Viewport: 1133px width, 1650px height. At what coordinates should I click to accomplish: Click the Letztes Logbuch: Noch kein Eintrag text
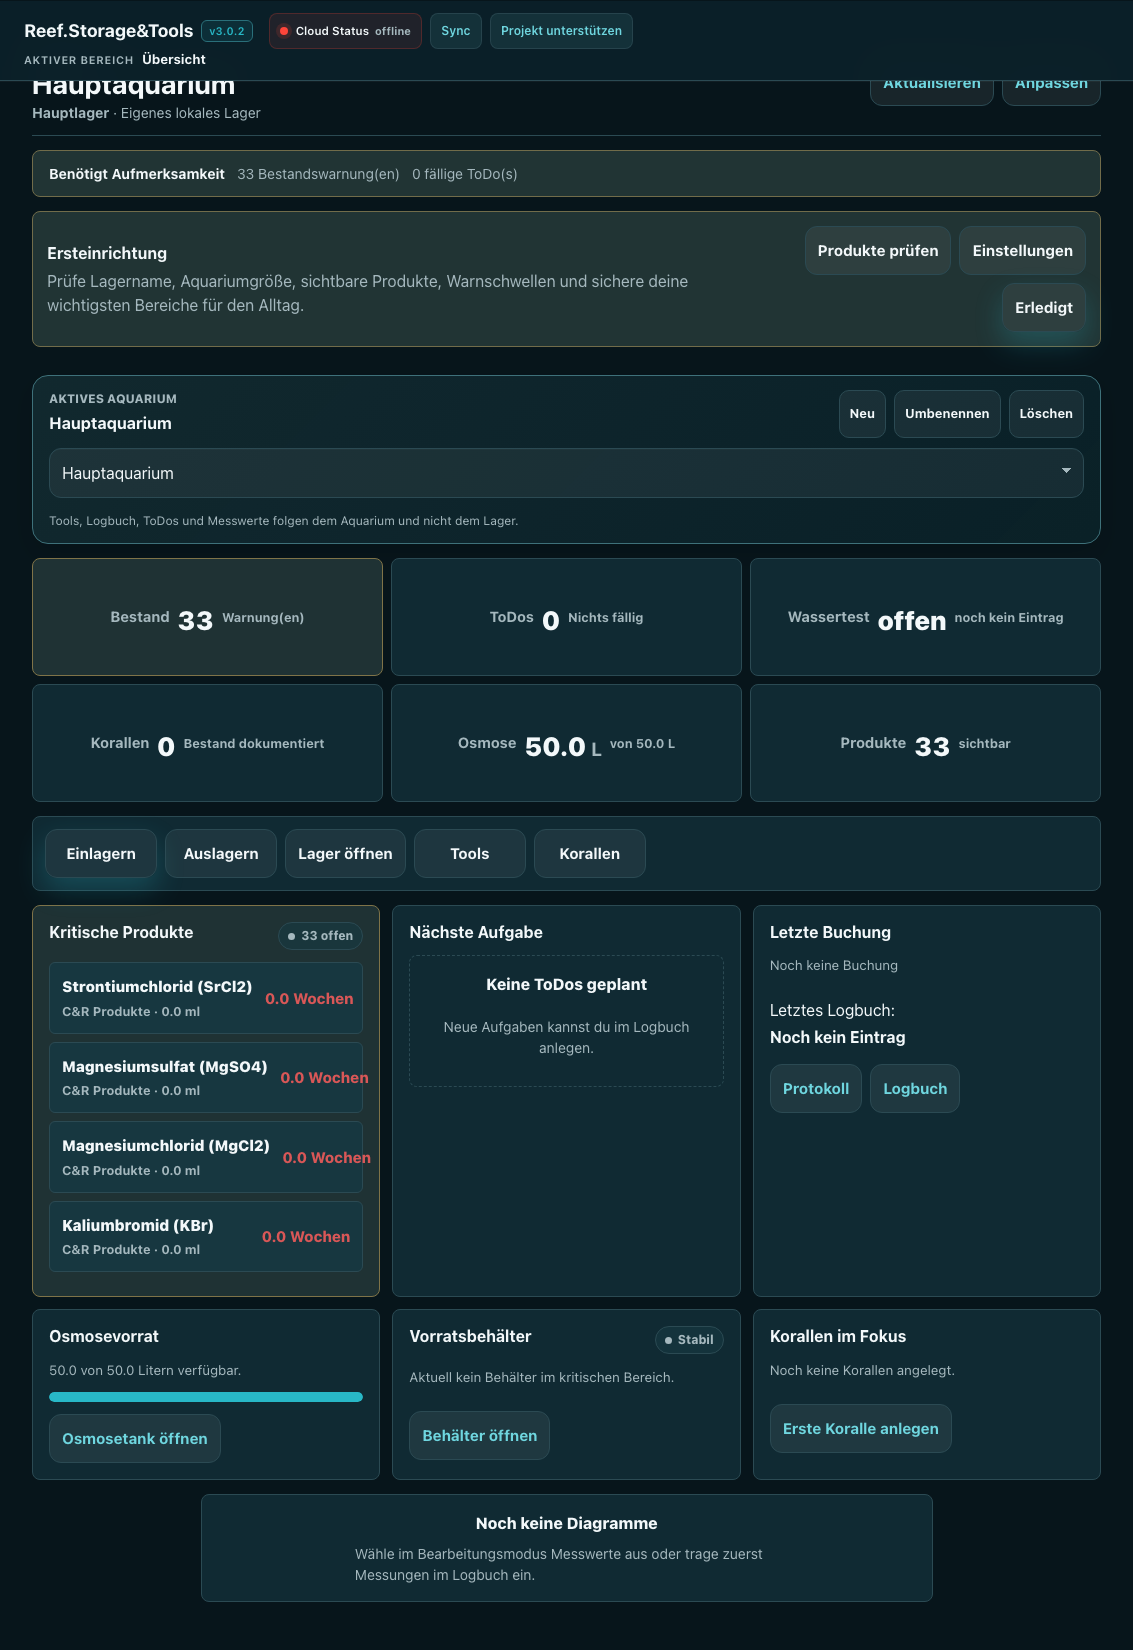coord(838,1024)
